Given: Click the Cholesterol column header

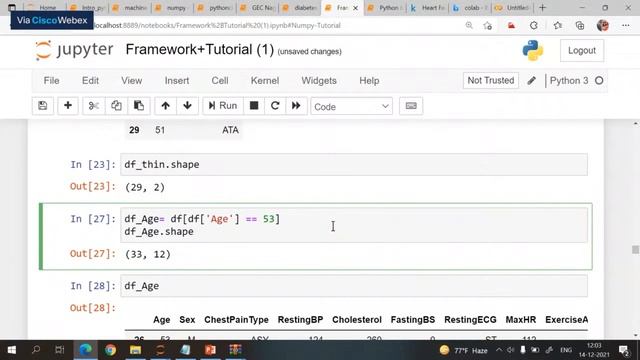Looking at the screenshot, I should [357, 320].
